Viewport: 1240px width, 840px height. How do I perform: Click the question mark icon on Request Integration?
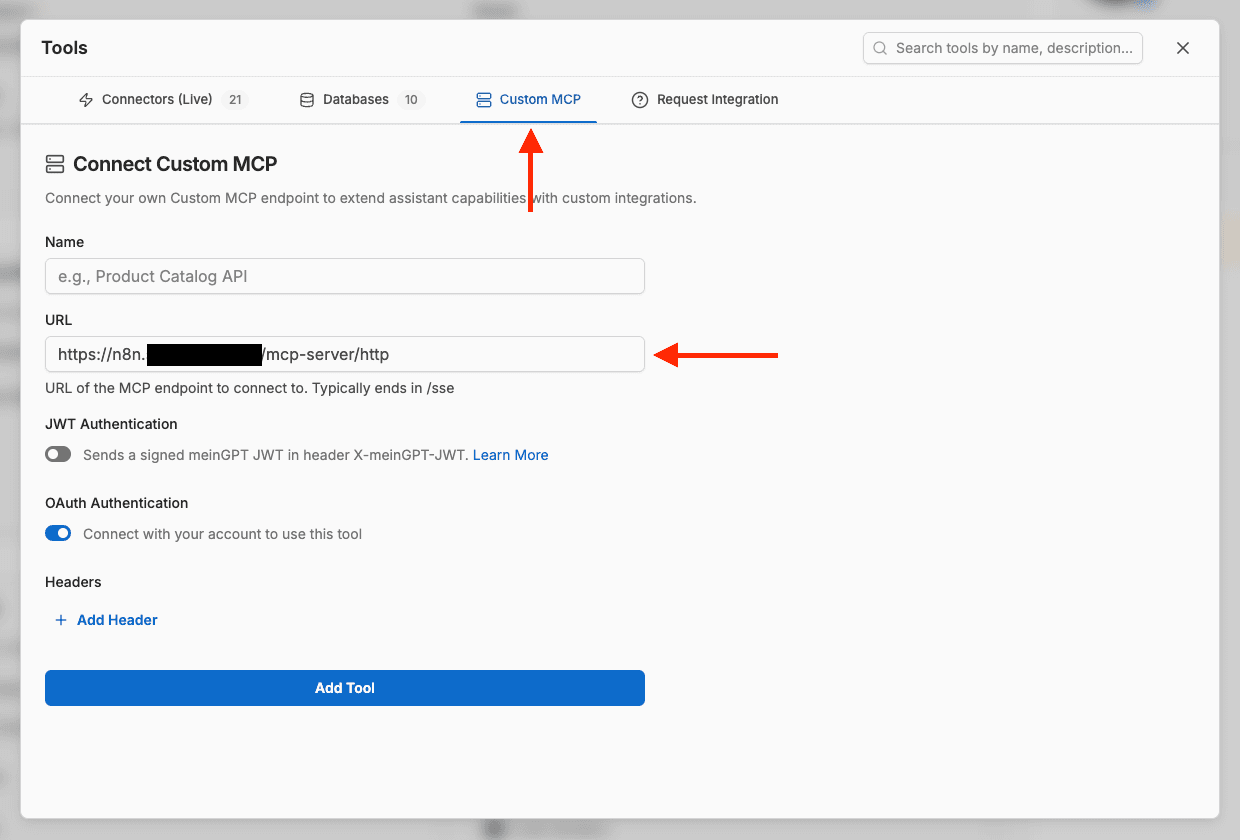click(639, 99)
